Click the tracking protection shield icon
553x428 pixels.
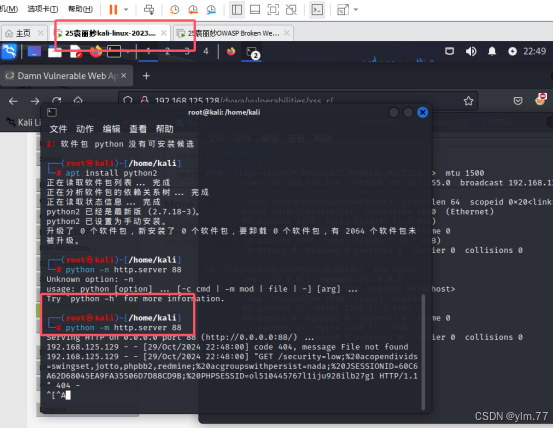click(x=128, y=100)
